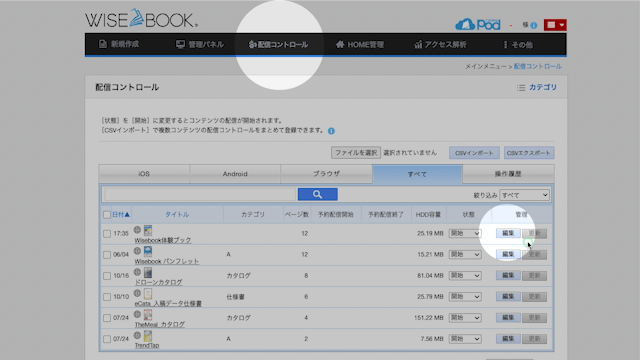The image size is (640, 360).
Task: Click 編集 for TrendTap
Action: click(x=508, y=339)
